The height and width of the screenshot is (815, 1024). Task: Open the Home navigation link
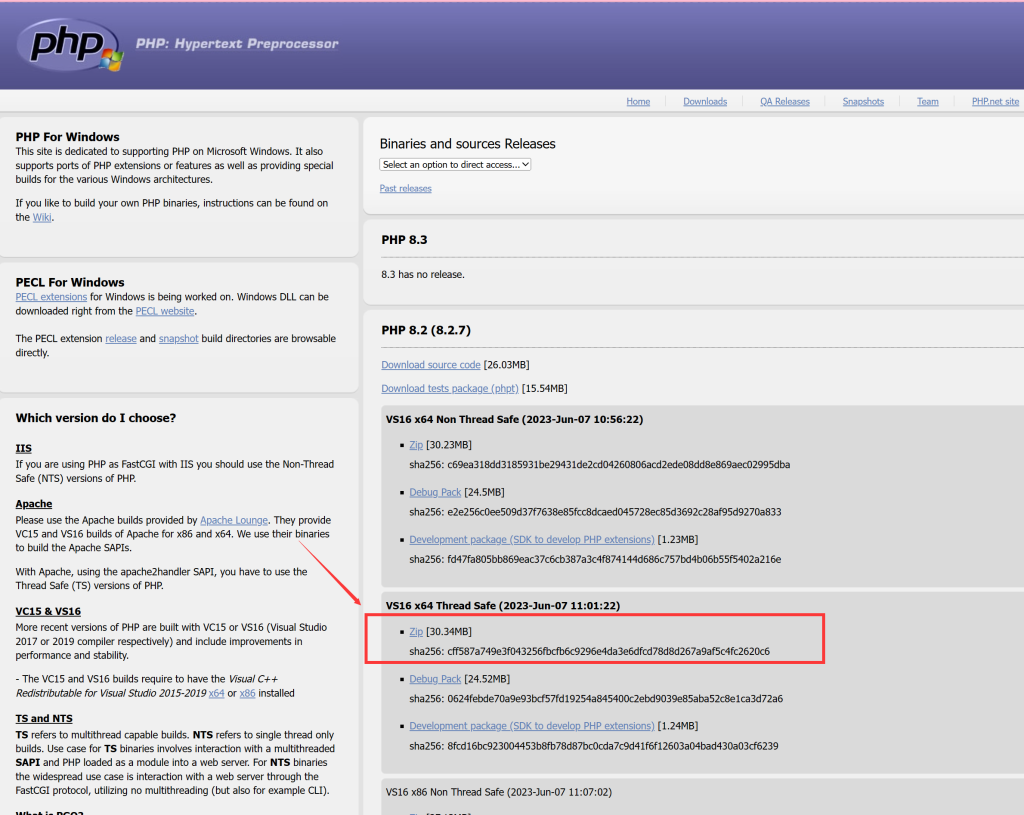pyautogui.click(x=638, y=101)
